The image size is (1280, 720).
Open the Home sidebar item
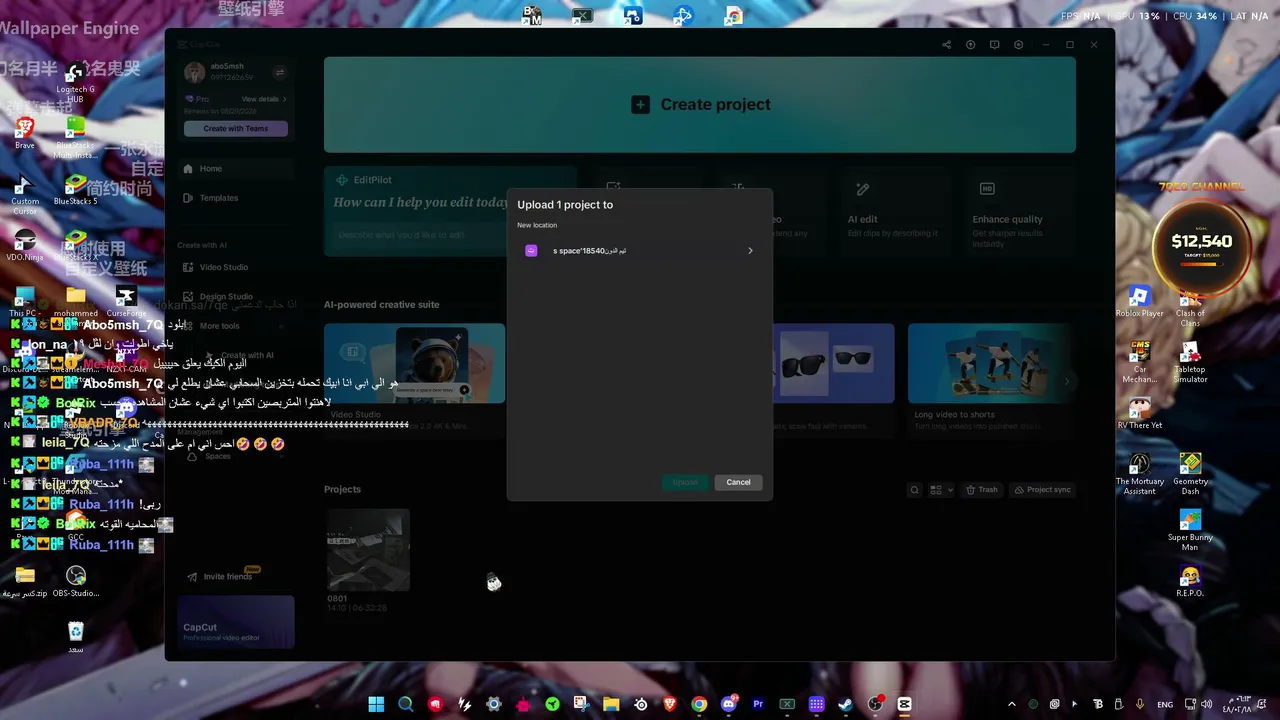pos(236,169)
